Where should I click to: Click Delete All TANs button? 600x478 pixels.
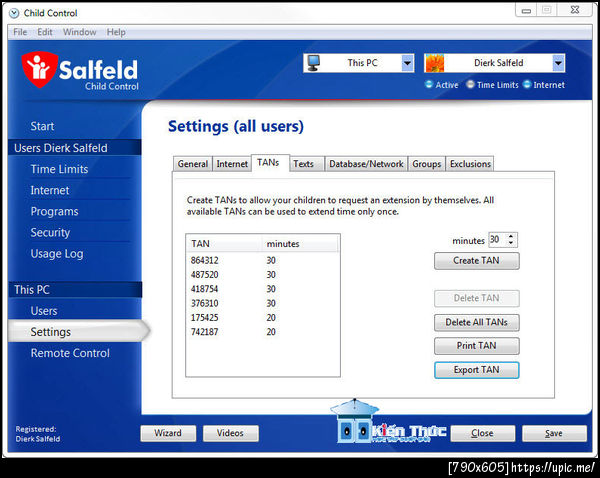tap(476, 322)
